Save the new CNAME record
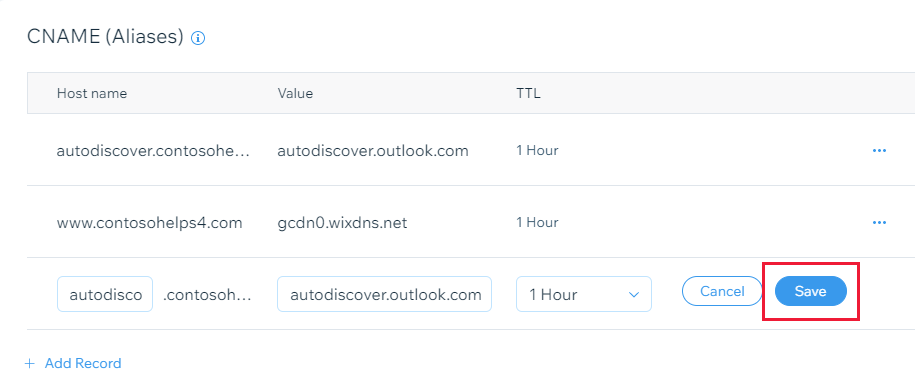The width and height of the screenshot is (915, 386). tap(811, 291)
